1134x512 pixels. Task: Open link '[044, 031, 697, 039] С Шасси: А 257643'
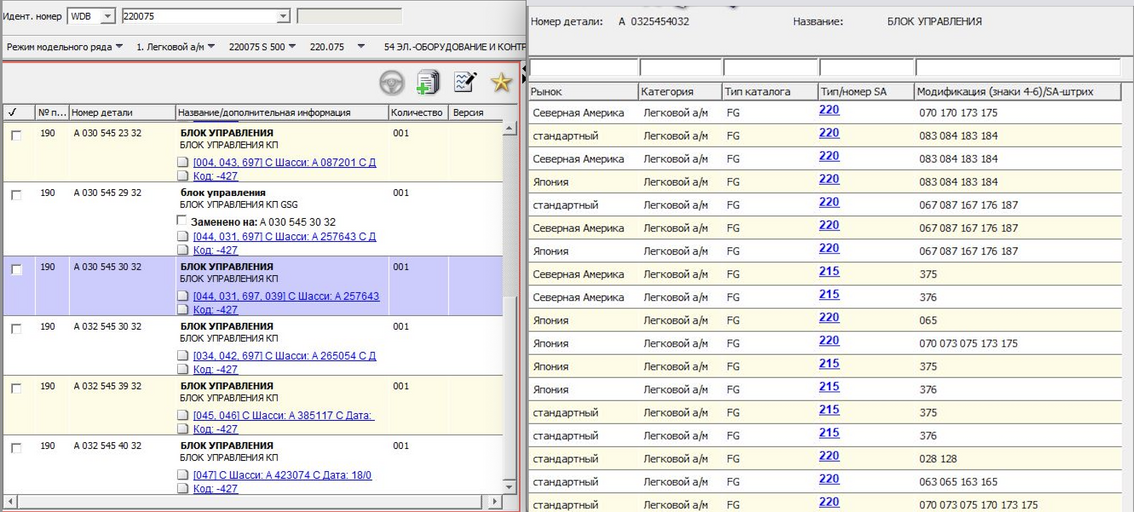tap(286, 296)
